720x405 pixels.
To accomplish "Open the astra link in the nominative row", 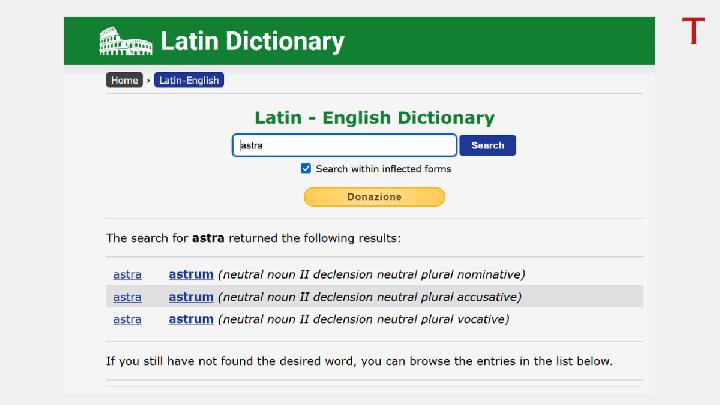I will coord(127,274).
